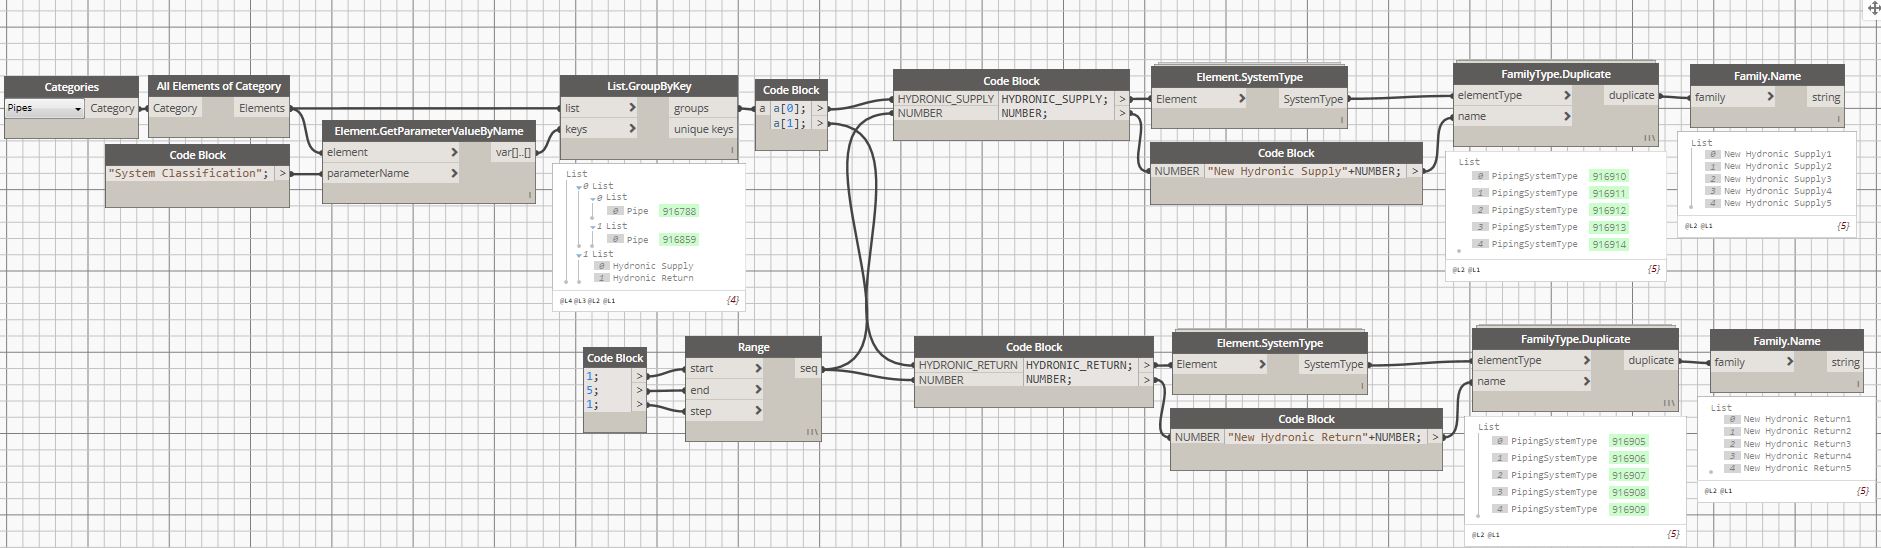
Task: Click lacing indicator on upper Element.SystemType node
Action: 1342,120
